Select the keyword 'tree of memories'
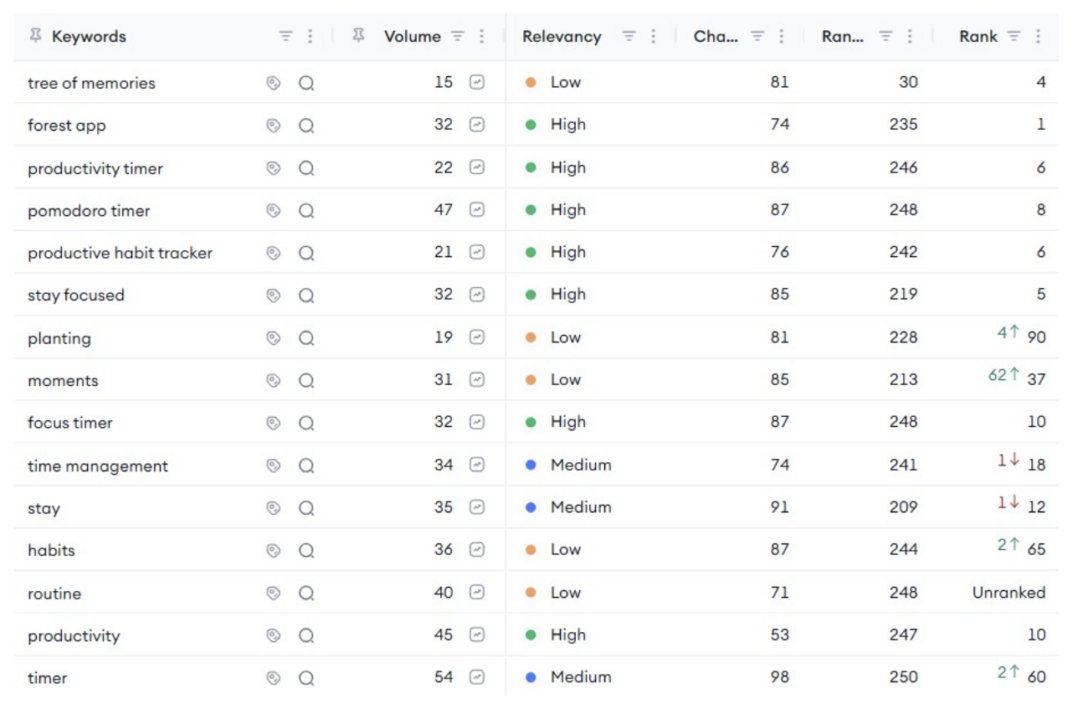Screen dimensions: 1078x720 click(91, 83)
